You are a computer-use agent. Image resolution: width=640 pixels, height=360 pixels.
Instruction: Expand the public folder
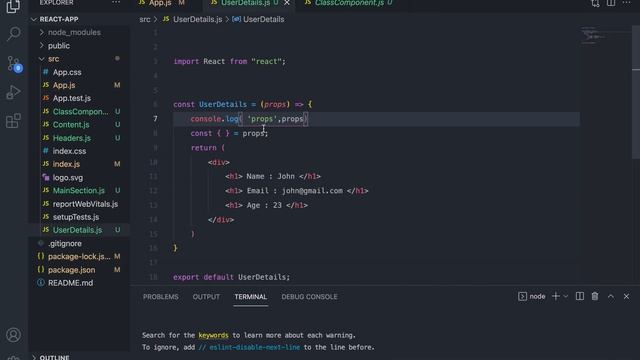(59, 46)
